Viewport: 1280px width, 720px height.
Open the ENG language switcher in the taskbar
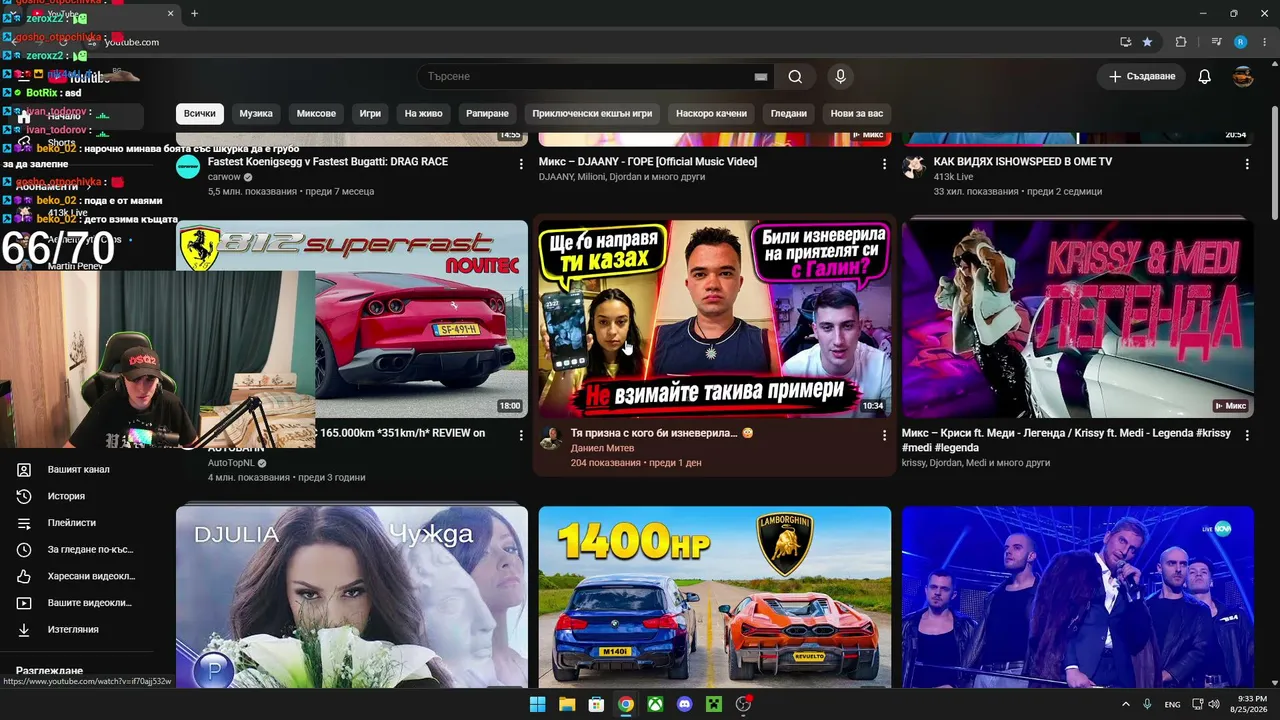(x=1172, y=704)
